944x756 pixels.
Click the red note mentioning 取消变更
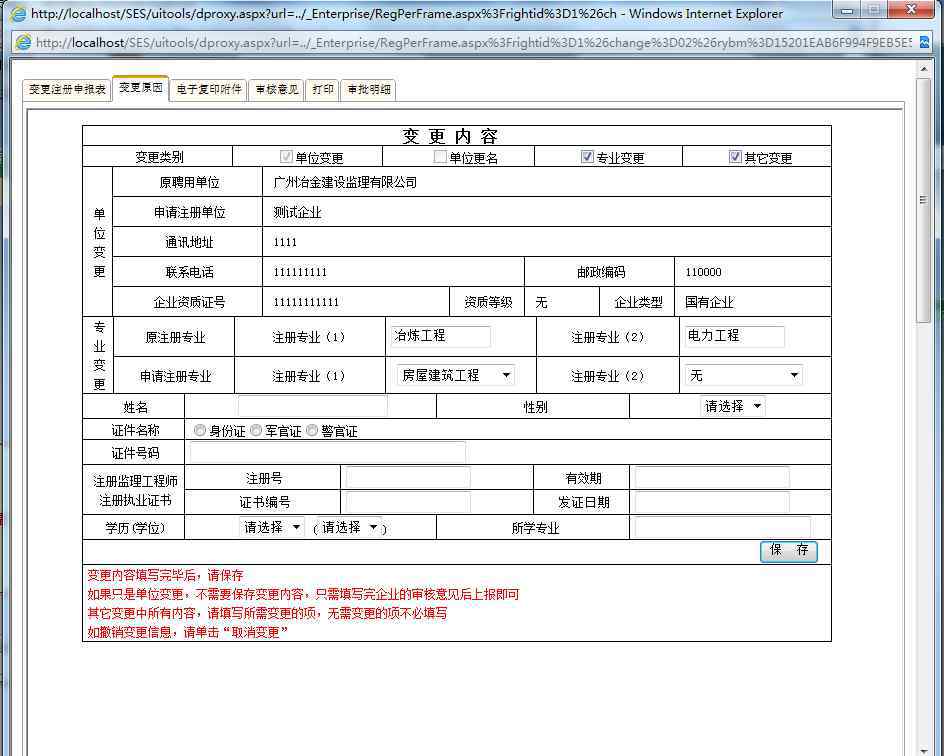(187, 632)
